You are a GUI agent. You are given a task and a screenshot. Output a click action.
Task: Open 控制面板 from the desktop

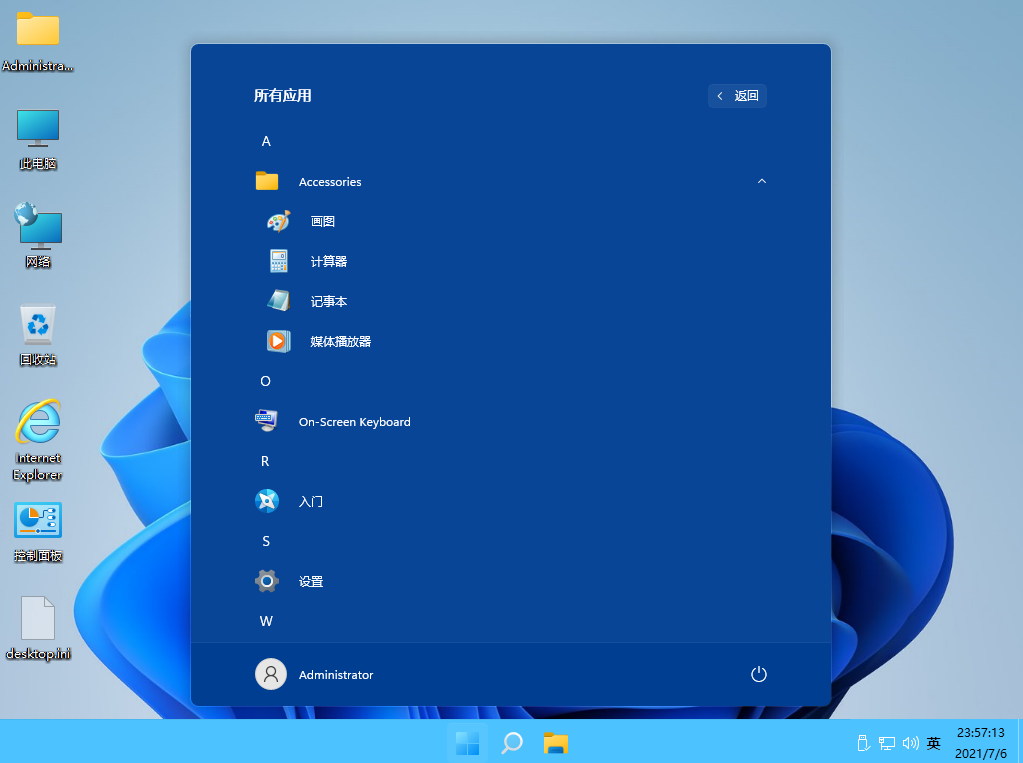(37, 522)
